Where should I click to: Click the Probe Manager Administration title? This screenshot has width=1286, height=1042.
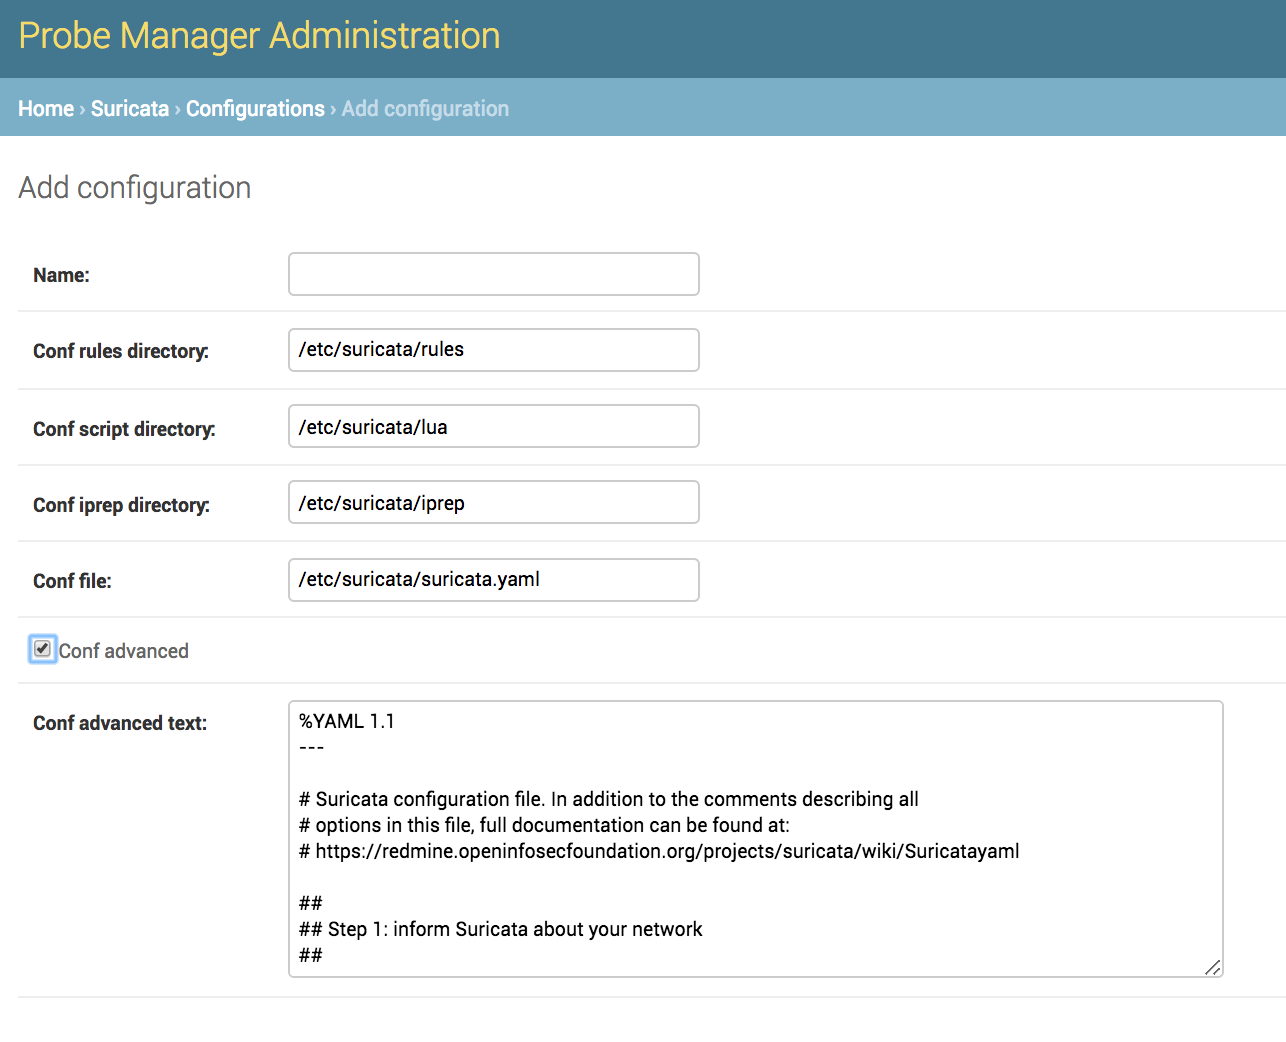click(x=259, y=36)
